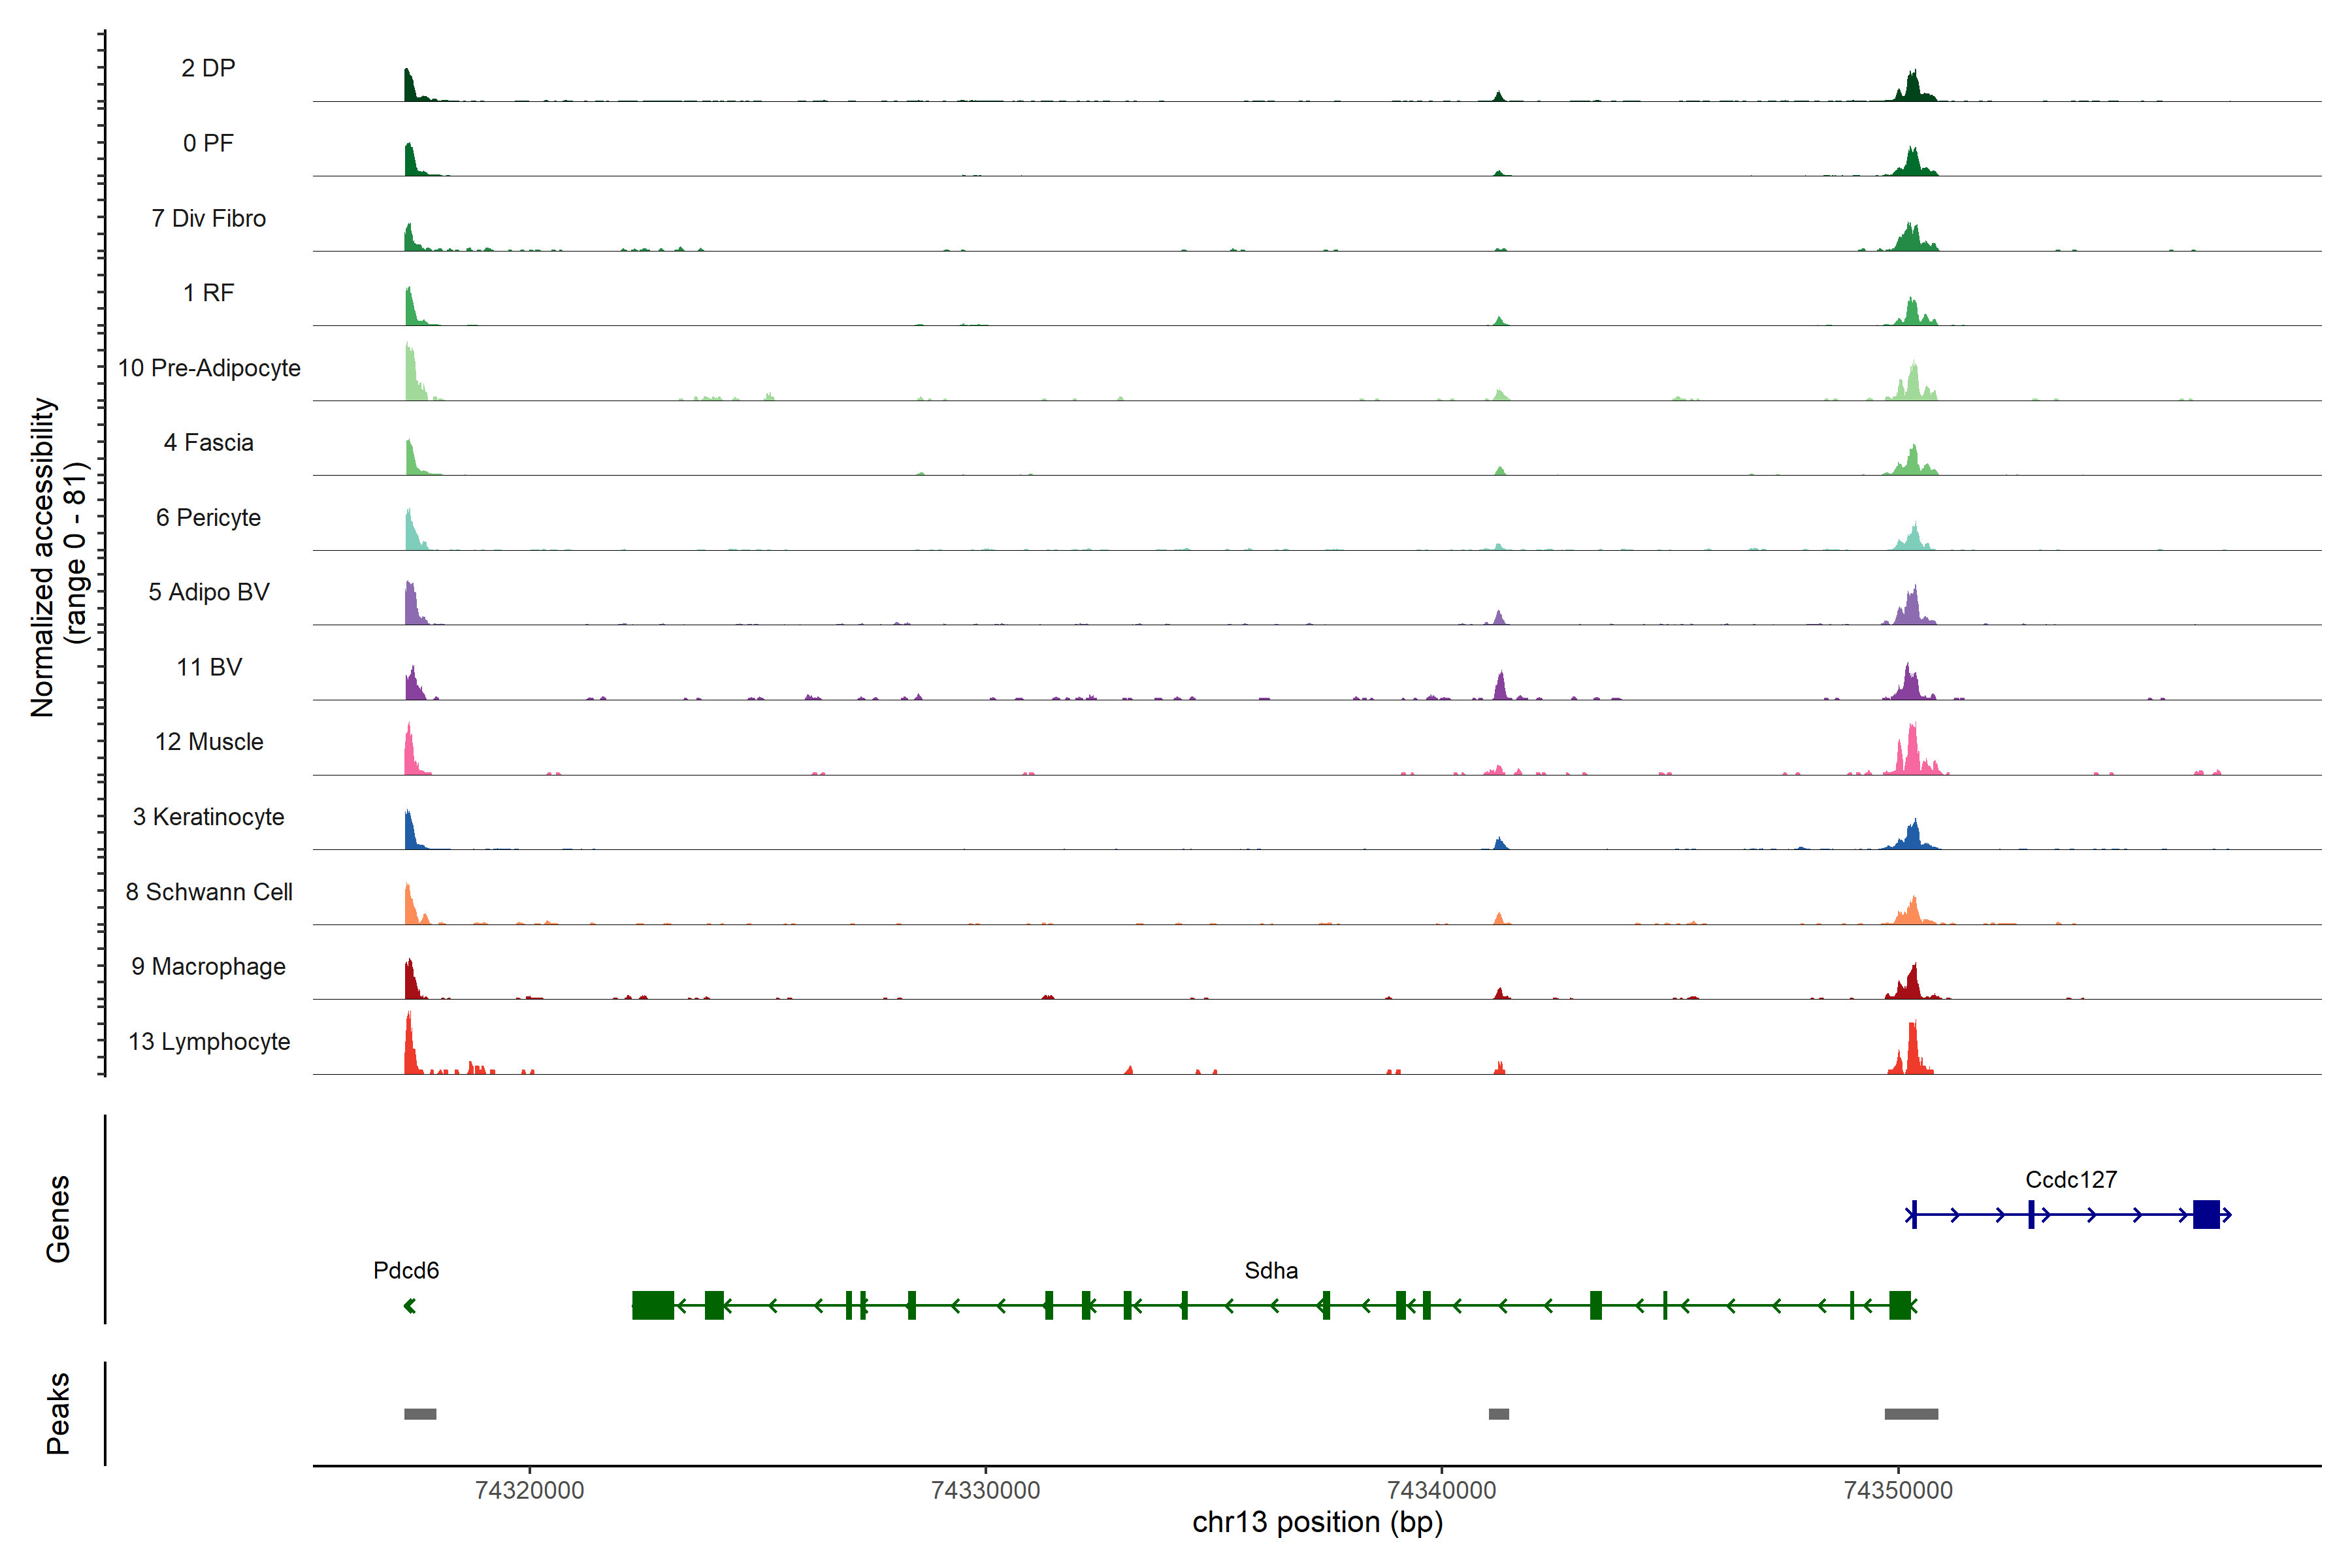Click the 74320000 x-axis tick label
Viewport: 2352px width, 1568px height.
pos(529,1490)
